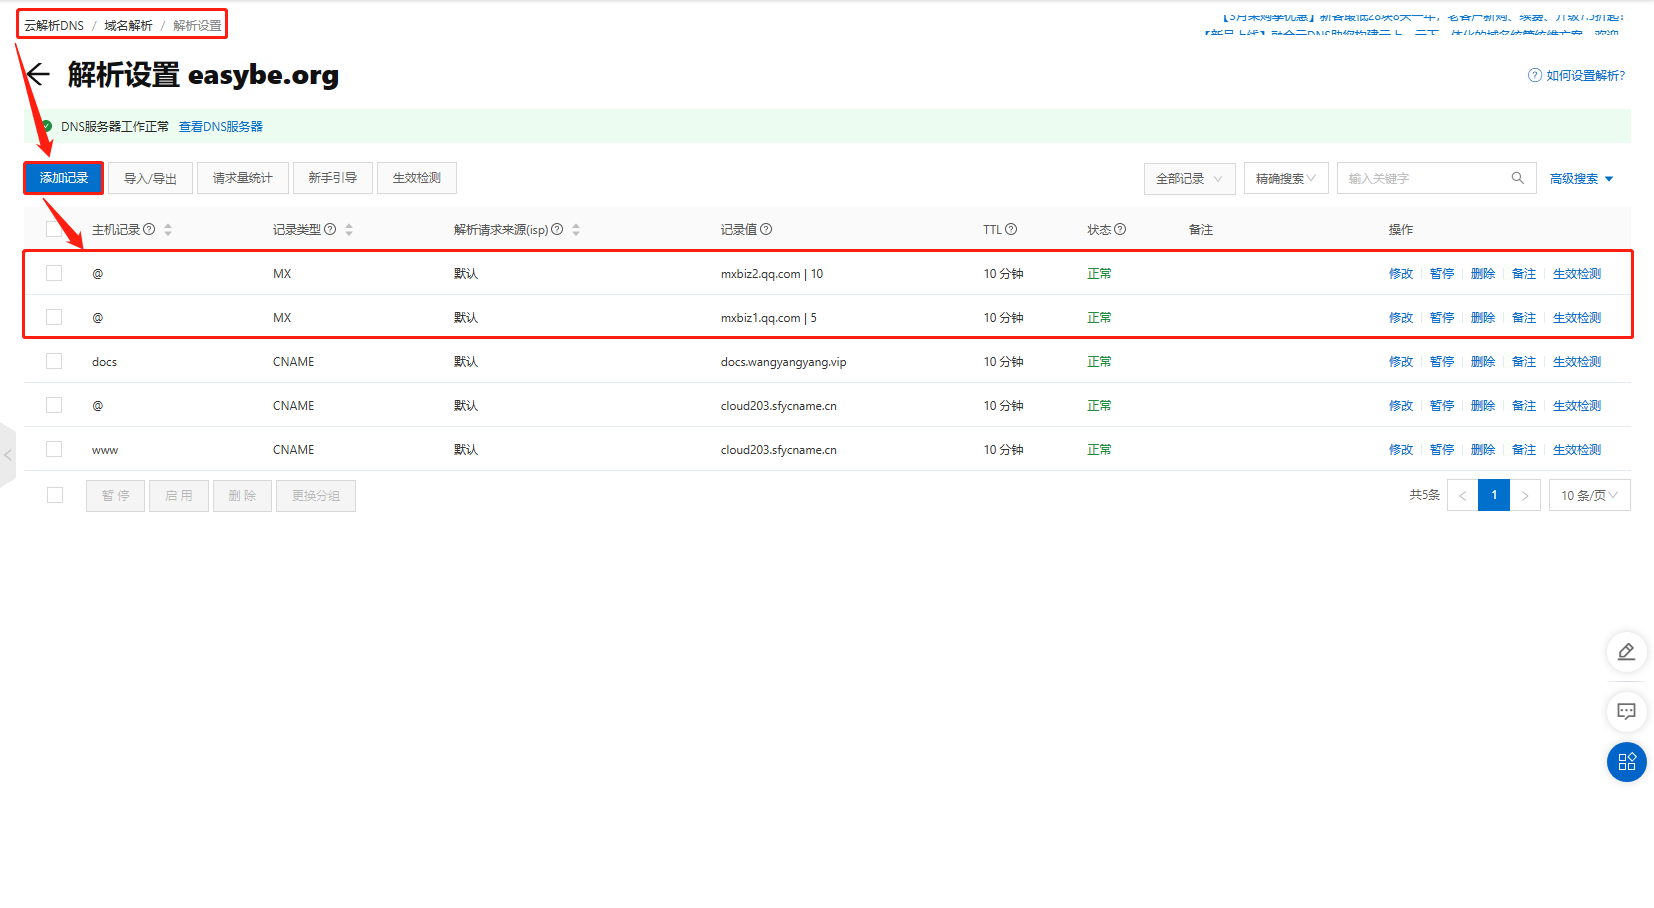The image size is (1654, 908).
Task: Click the sort arrows for 记录类型 column
Action: tap(349, 229)
